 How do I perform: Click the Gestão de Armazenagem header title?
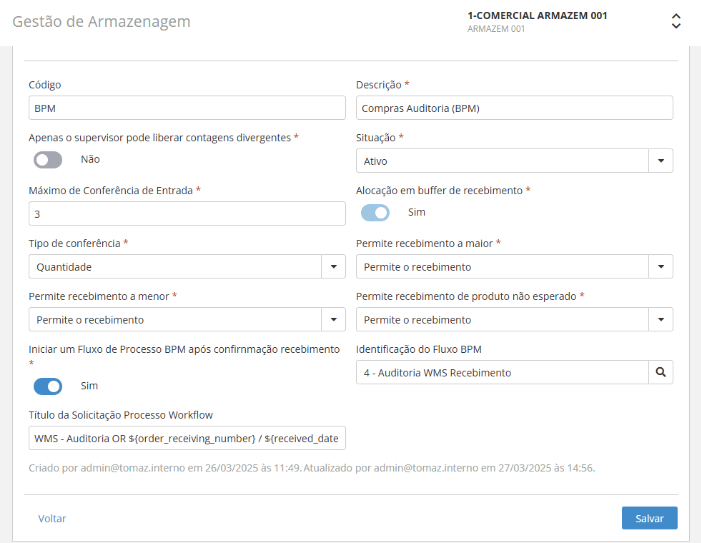click(x=101, y=21)
